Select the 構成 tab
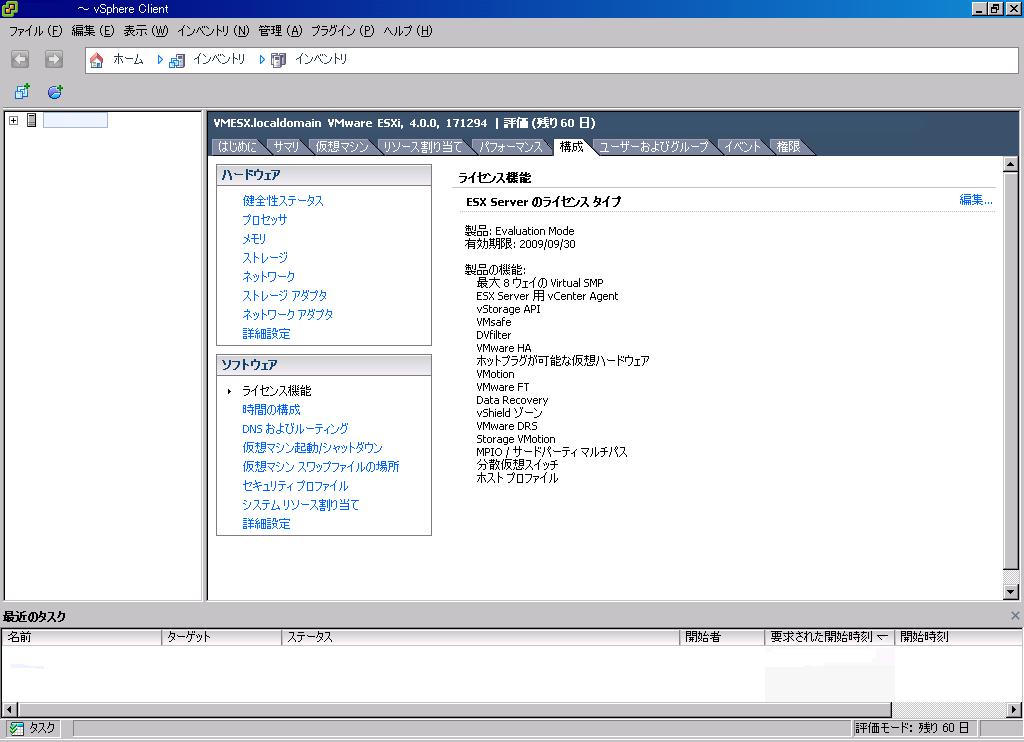Image resolution: width=1024 pixels, height=742 pixels. click(x=571, y=147)
